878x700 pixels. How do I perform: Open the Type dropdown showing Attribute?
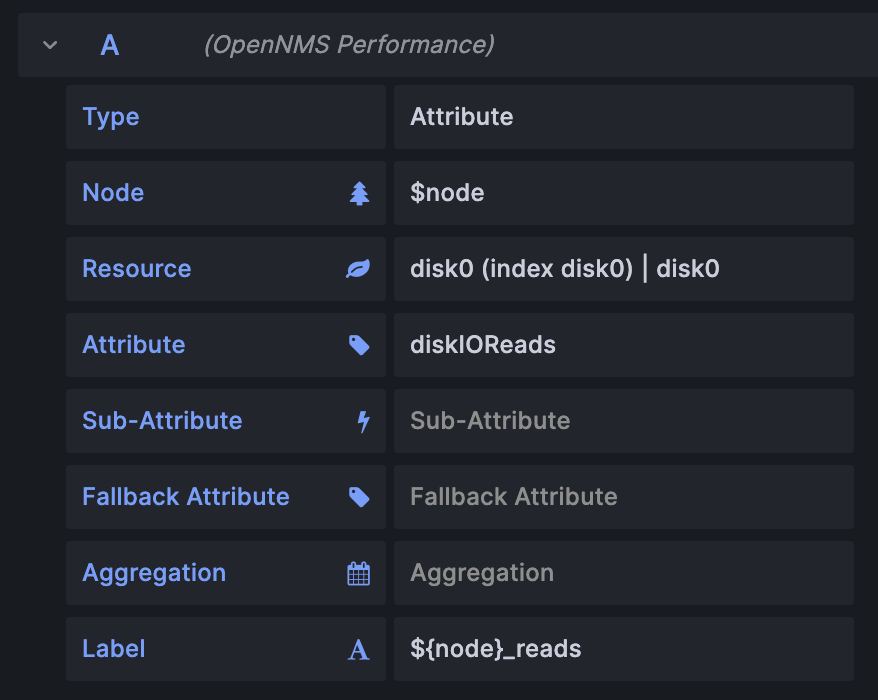tap(624, 116)
